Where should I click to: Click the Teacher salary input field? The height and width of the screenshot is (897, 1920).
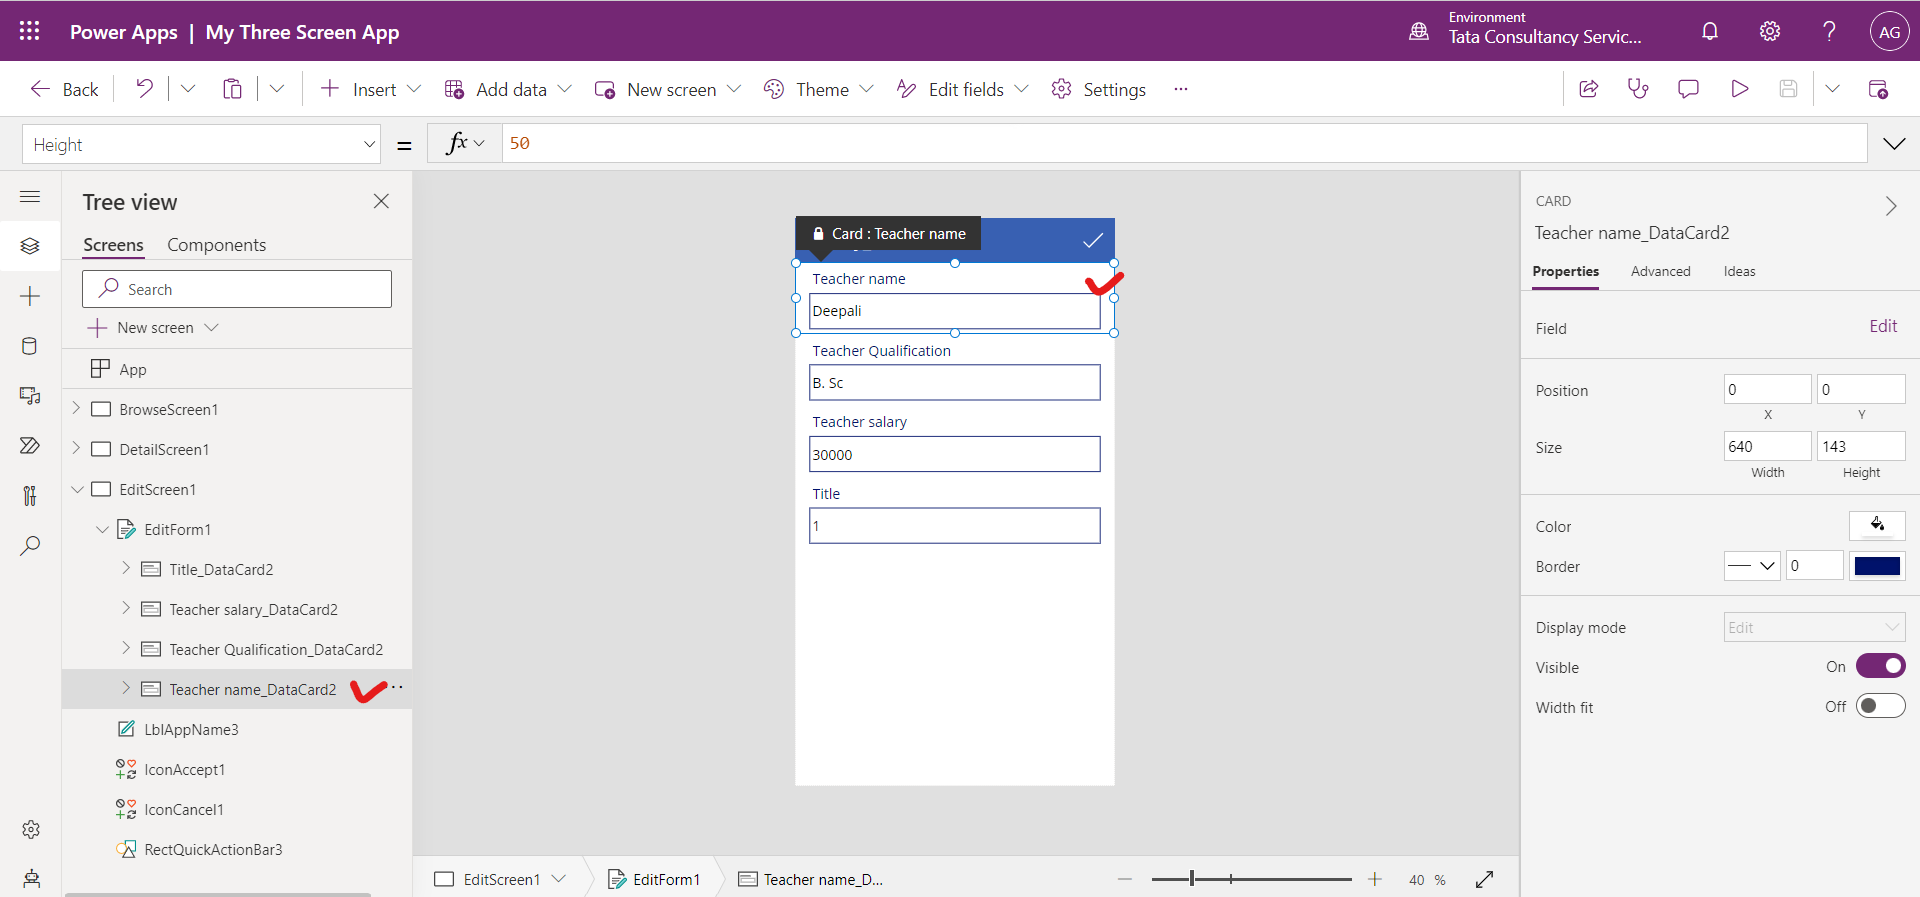click(x=955, y=454)
